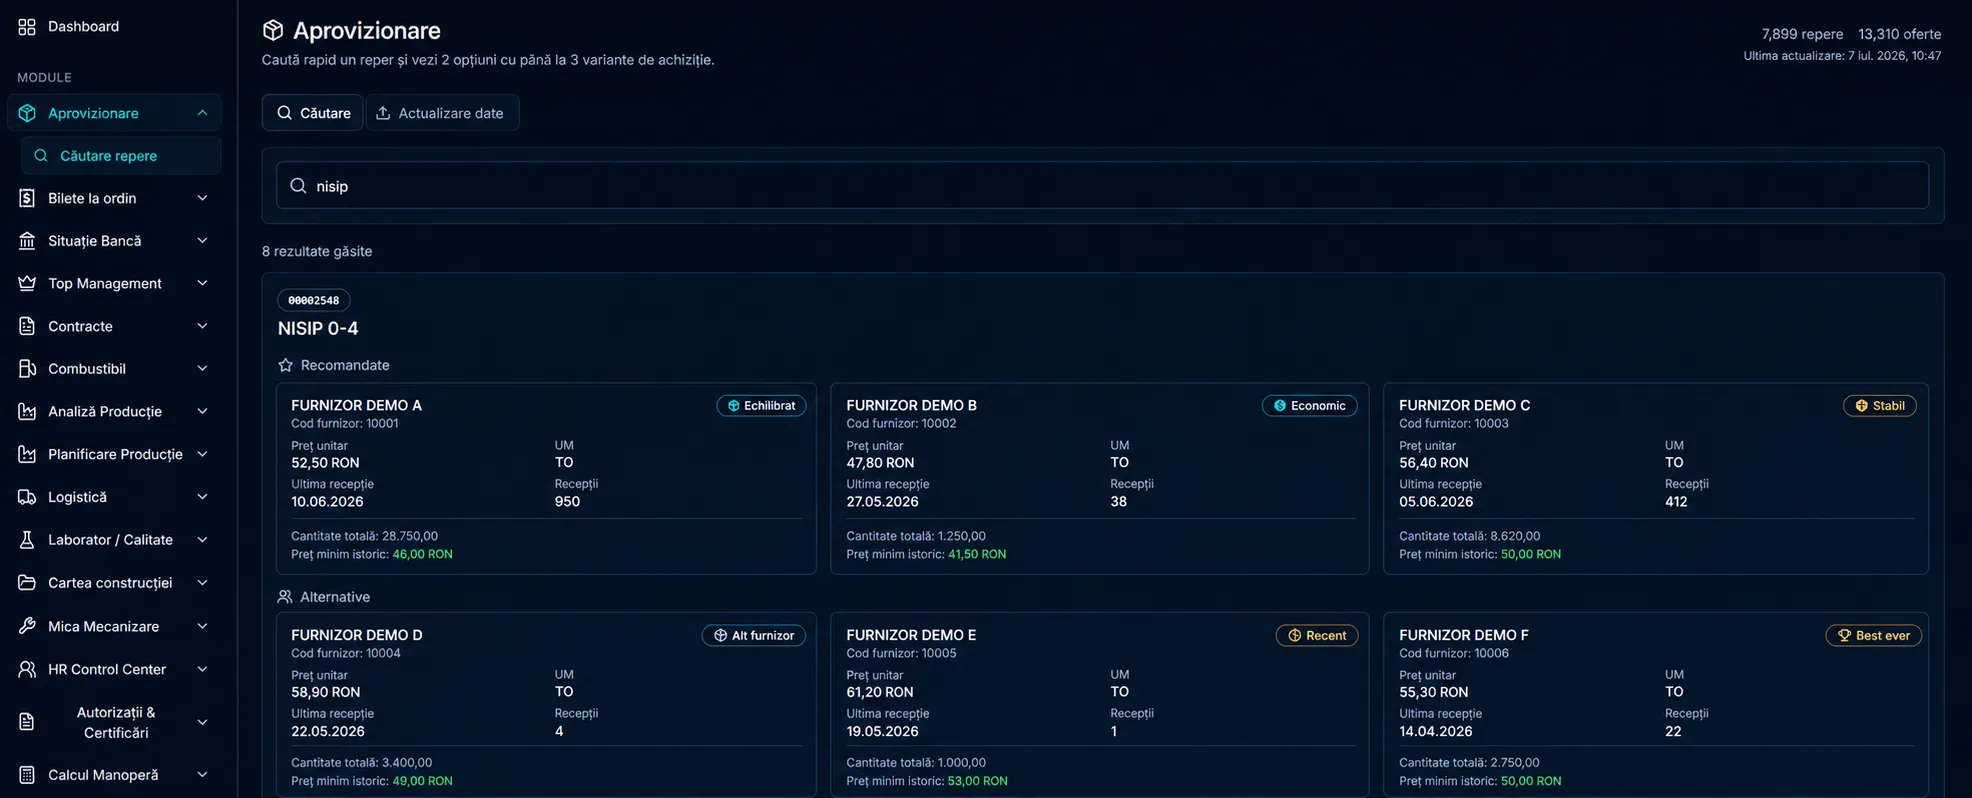Click the Logistică truck icon
This screenshot has width=1972, height=798.
click(27, 497)
